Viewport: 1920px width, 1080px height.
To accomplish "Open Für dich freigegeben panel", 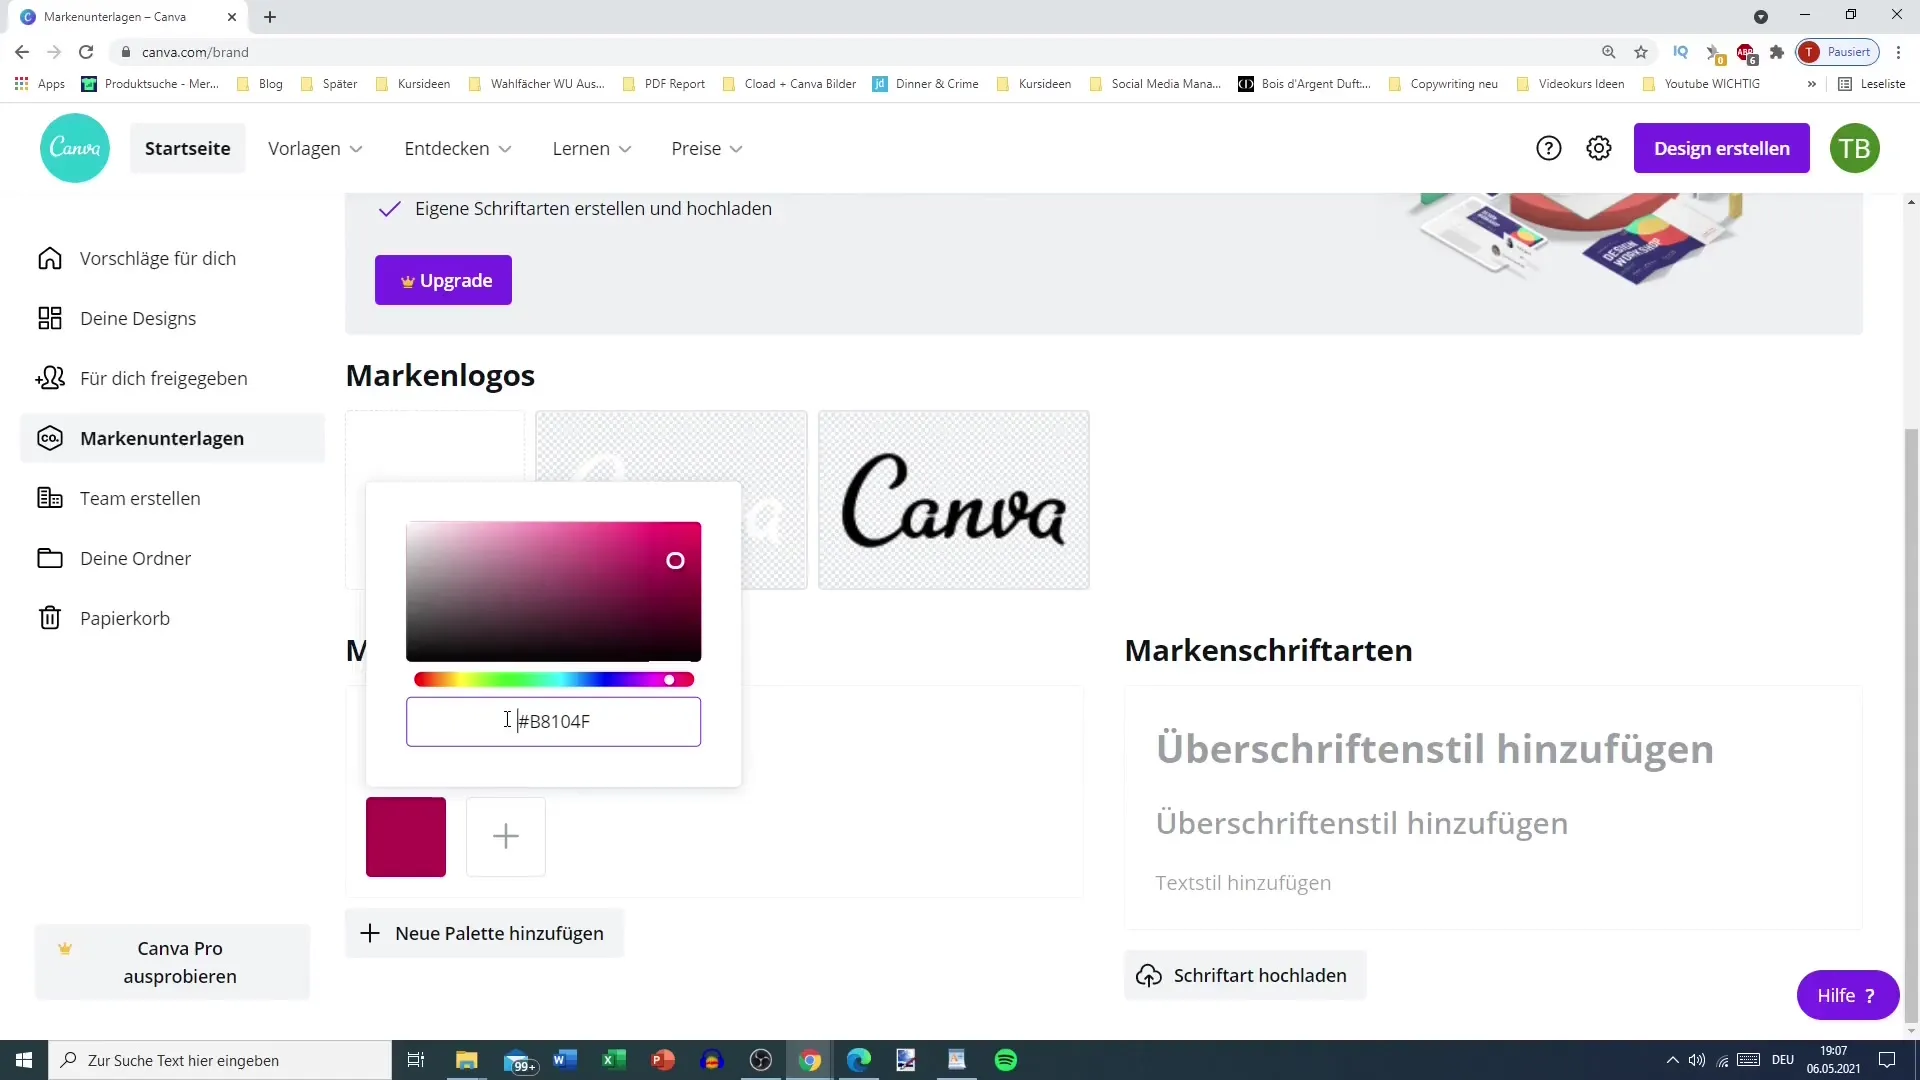I will 164,378.
